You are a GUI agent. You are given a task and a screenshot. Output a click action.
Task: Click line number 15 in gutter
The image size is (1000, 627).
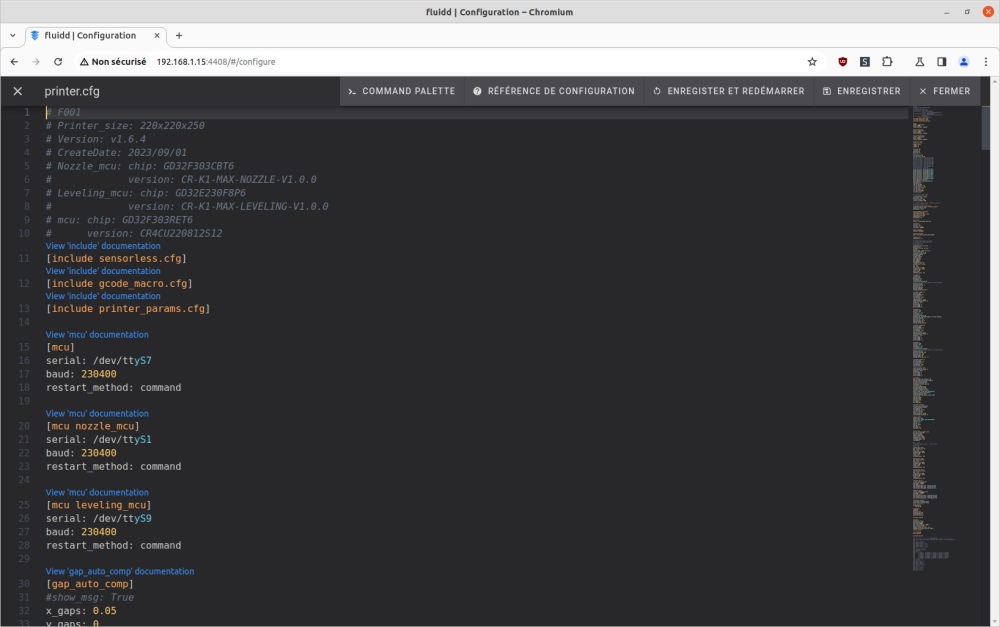[24, 347]
